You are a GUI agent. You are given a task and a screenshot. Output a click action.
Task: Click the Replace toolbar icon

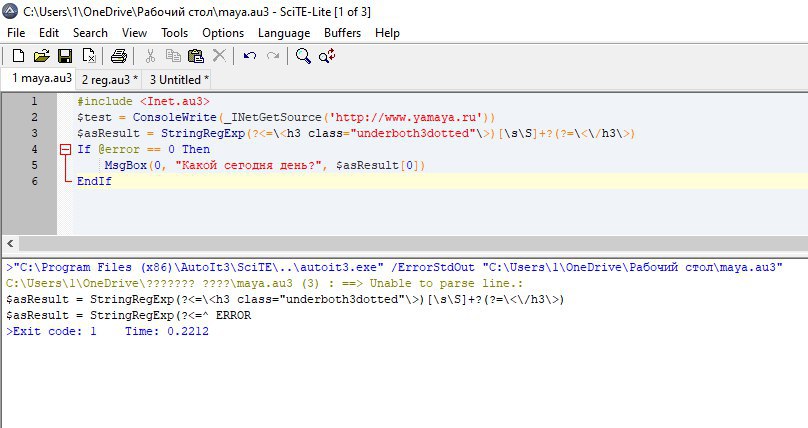pos(327,56)
